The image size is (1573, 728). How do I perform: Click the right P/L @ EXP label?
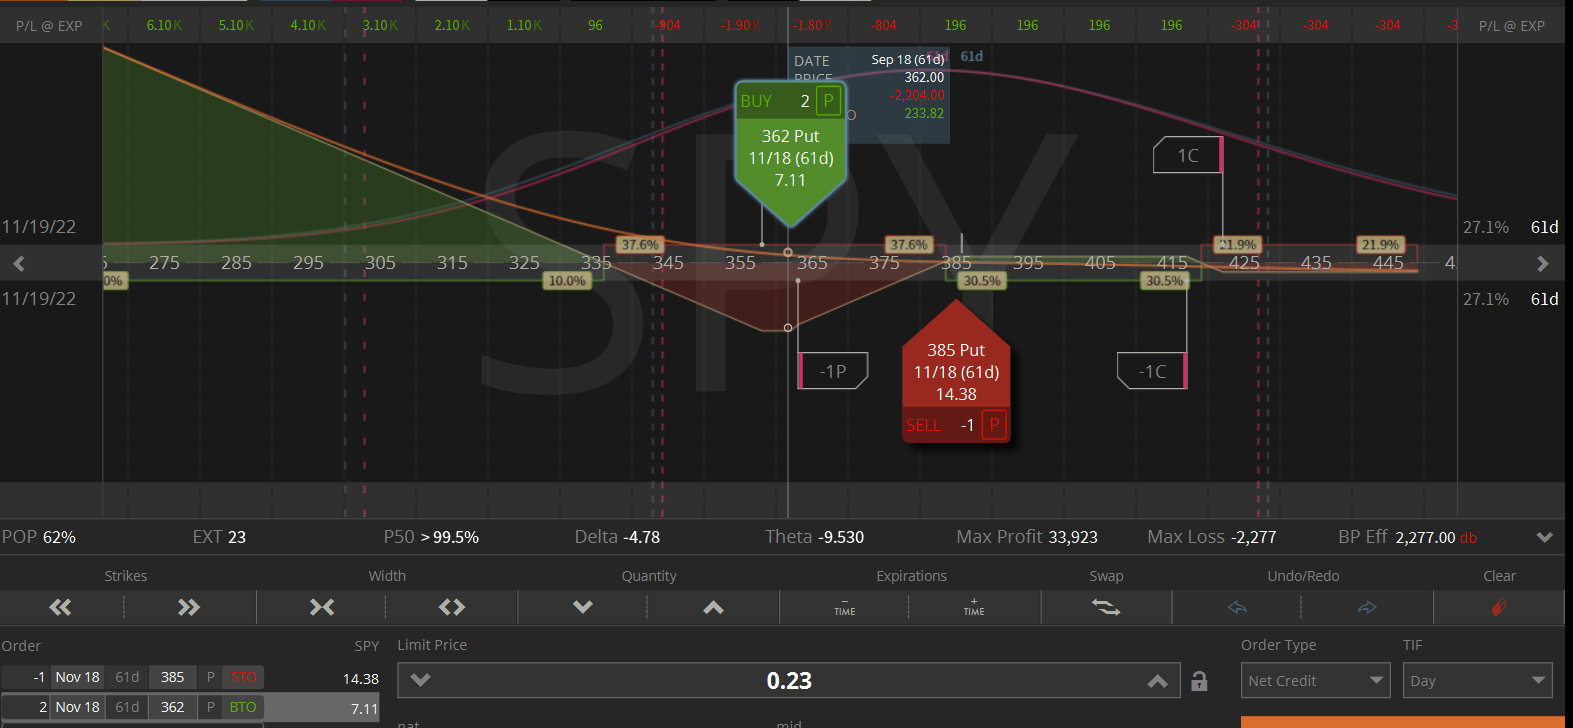[1512, 26]
